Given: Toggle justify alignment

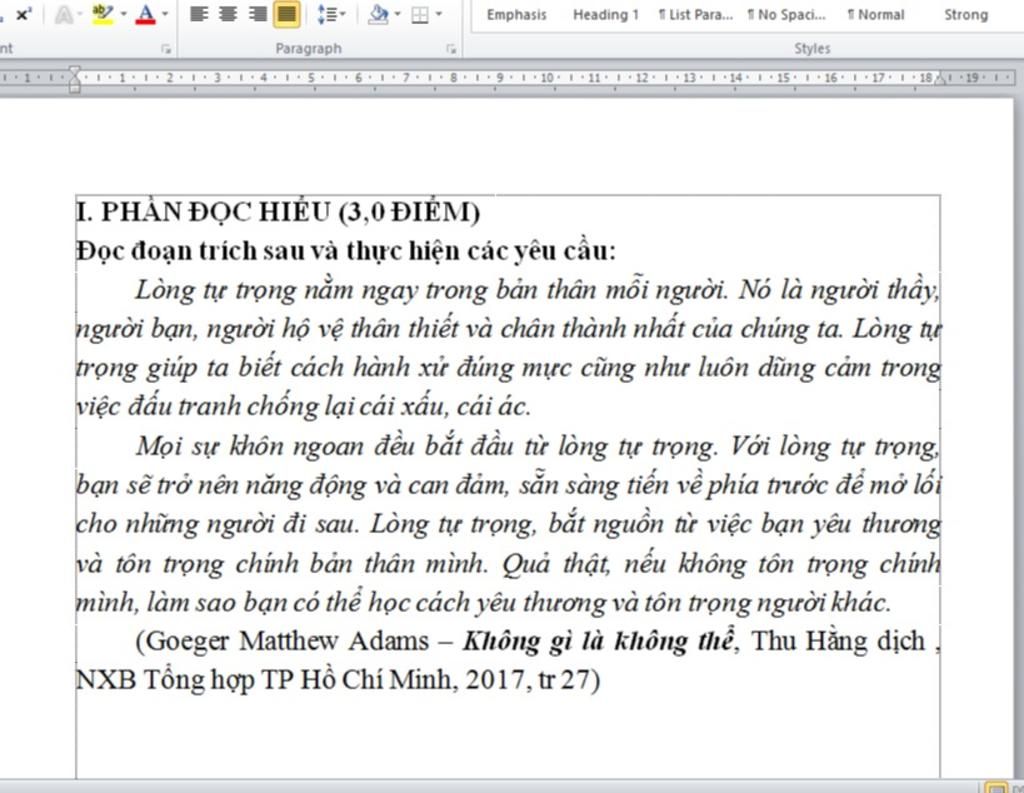Looking at the screenshot, I should click(x=287, y=14).
